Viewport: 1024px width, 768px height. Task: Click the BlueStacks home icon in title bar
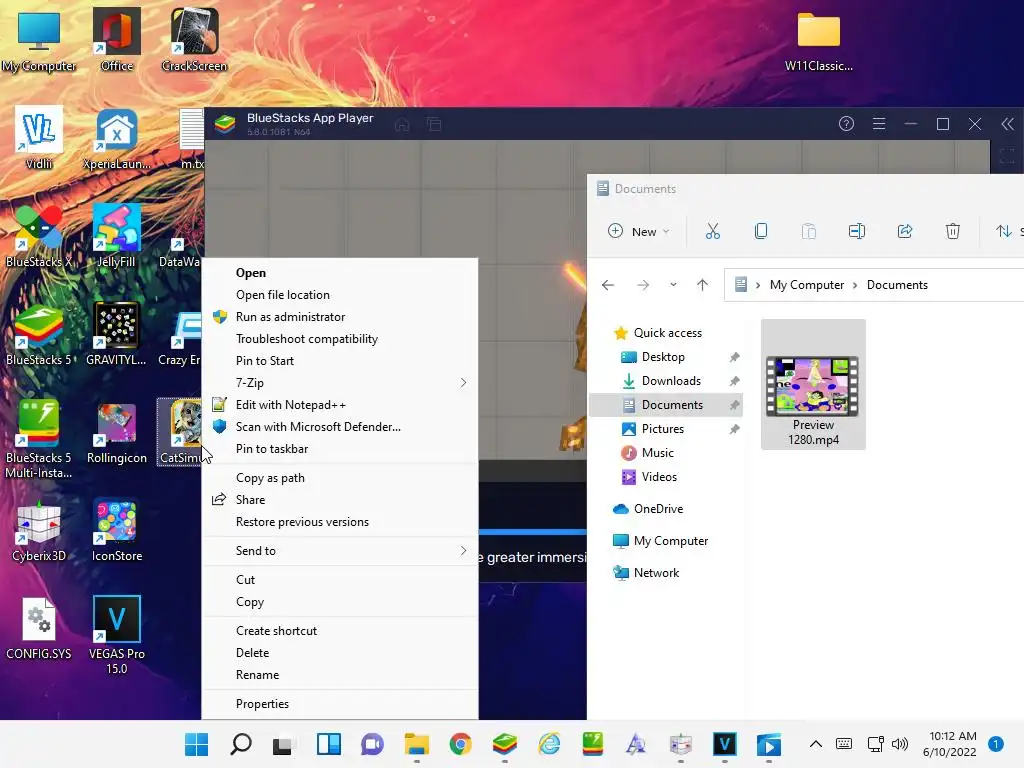pos(402,124)
